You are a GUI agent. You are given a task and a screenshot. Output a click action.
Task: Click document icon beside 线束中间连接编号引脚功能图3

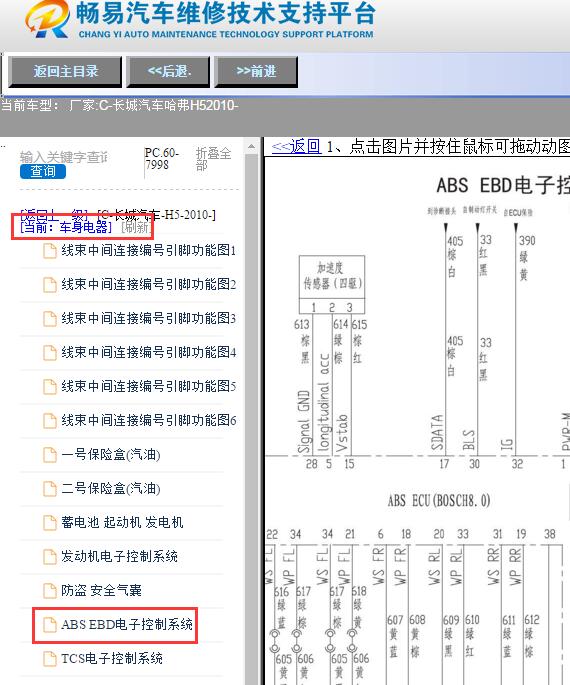pos(50,319)
